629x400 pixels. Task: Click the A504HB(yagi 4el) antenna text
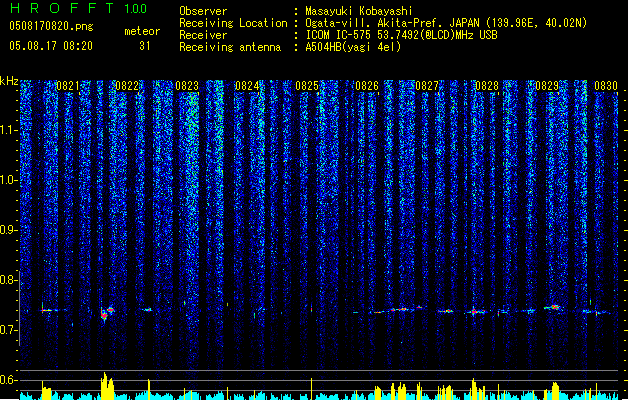tap(353, 47)
